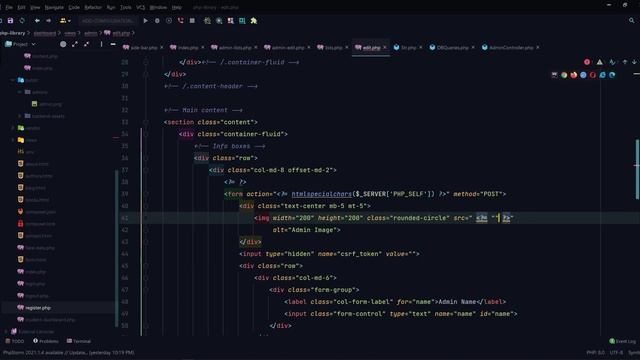Click the PHP language level in status bar
Image resolution: width=640 pixels, height=360 pixels.
click(596, 353)
